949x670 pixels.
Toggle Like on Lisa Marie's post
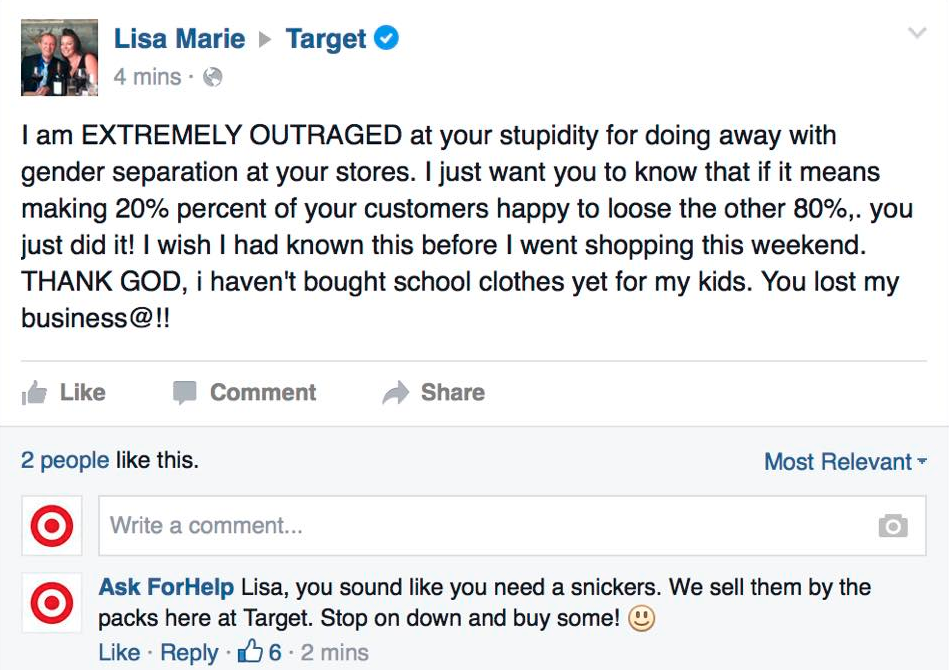(x=64, y=393)
